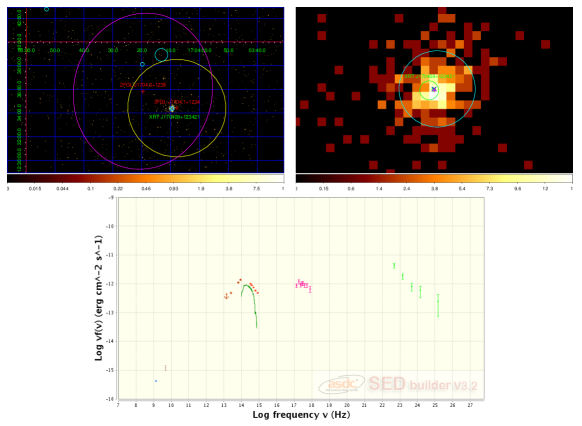Click the right color scale bar under X-ray image
This screenshot has height=426, width=582.
(434, 178)
